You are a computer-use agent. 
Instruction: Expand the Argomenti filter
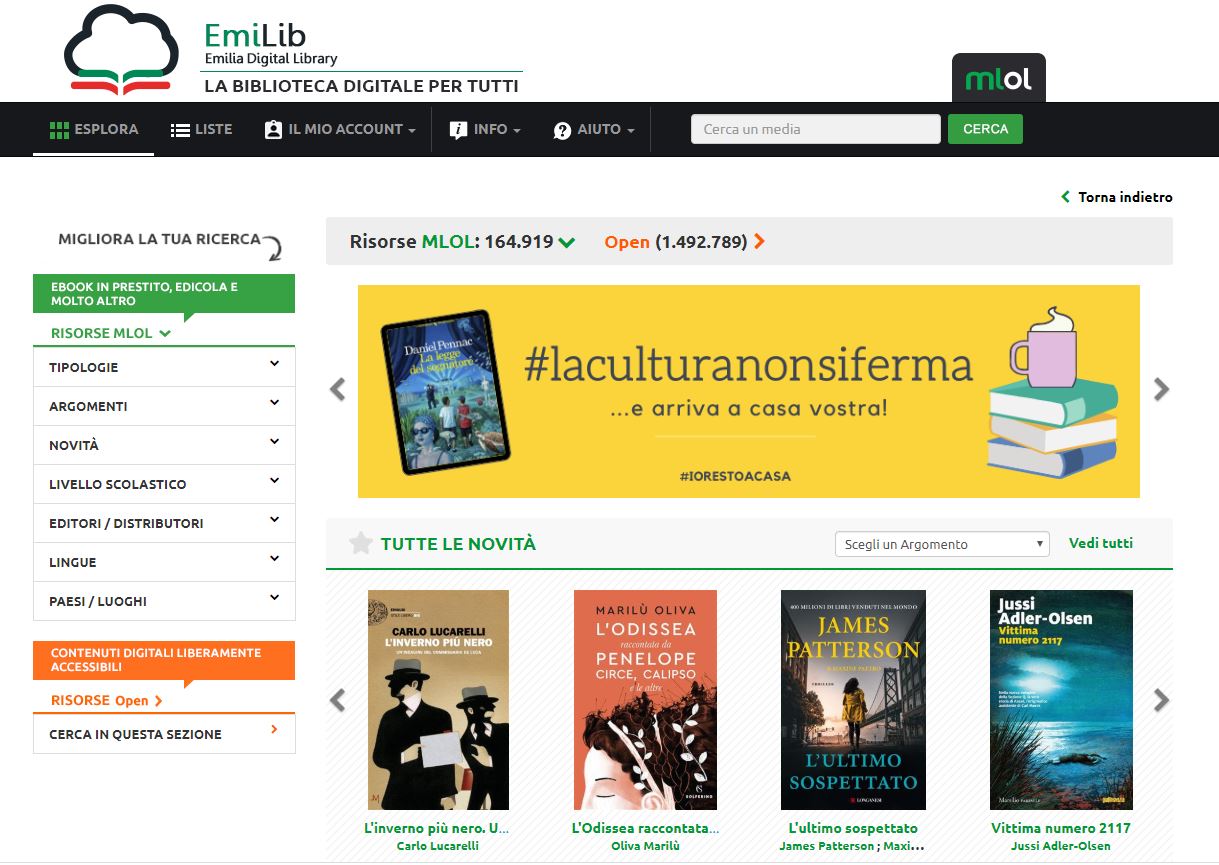pyautogui.click(x=164, y=406)
